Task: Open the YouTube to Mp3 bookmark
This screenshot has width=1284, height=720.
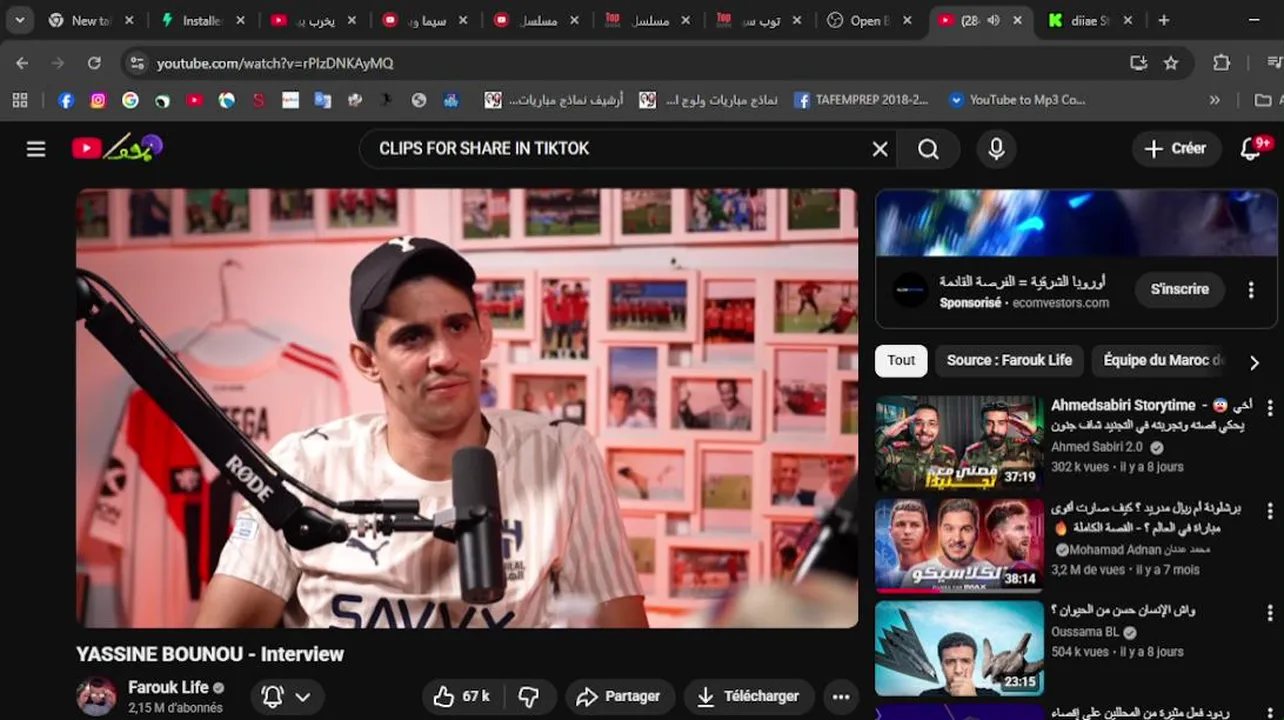Action: click(1017, 100)
